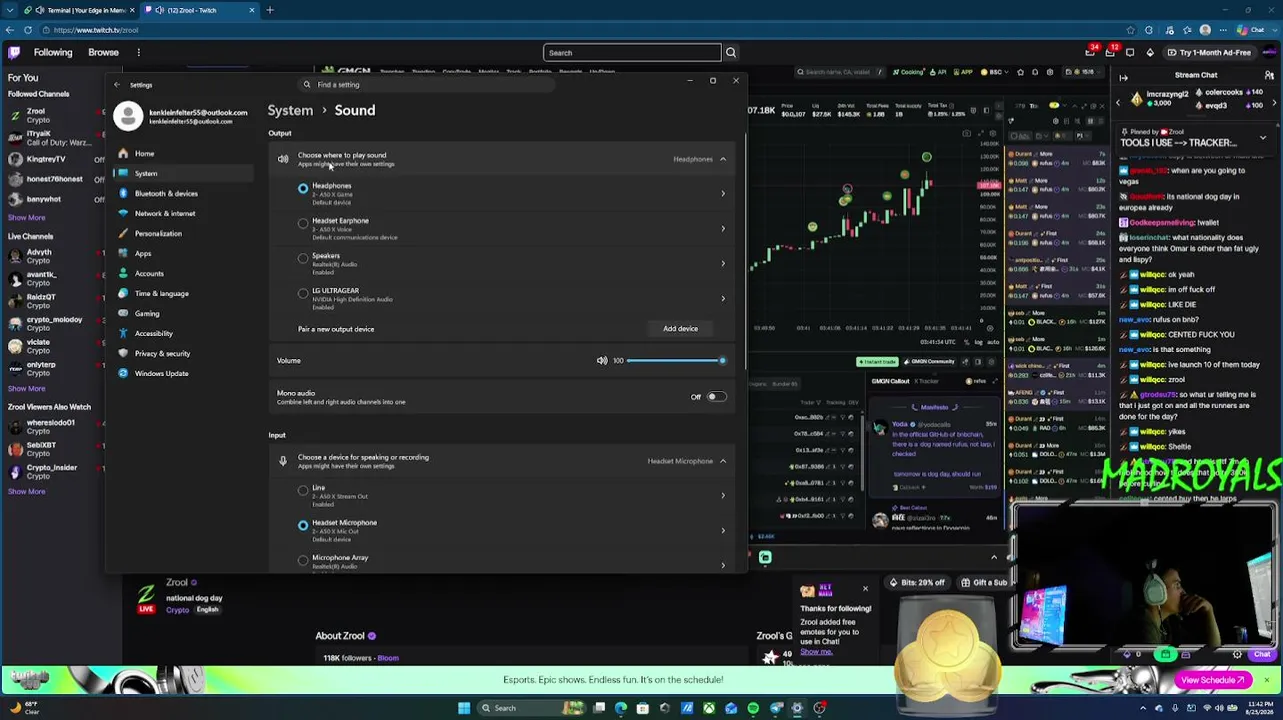Open Line input properties chevron
This screenshot has height=720, width=1283.
point(723,496)
